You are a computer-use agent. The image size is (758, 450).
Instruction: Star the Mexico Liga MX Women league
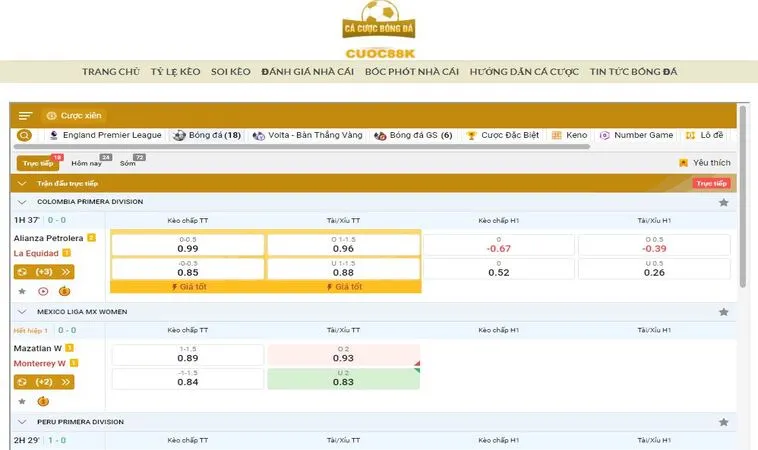pos(723,312)
